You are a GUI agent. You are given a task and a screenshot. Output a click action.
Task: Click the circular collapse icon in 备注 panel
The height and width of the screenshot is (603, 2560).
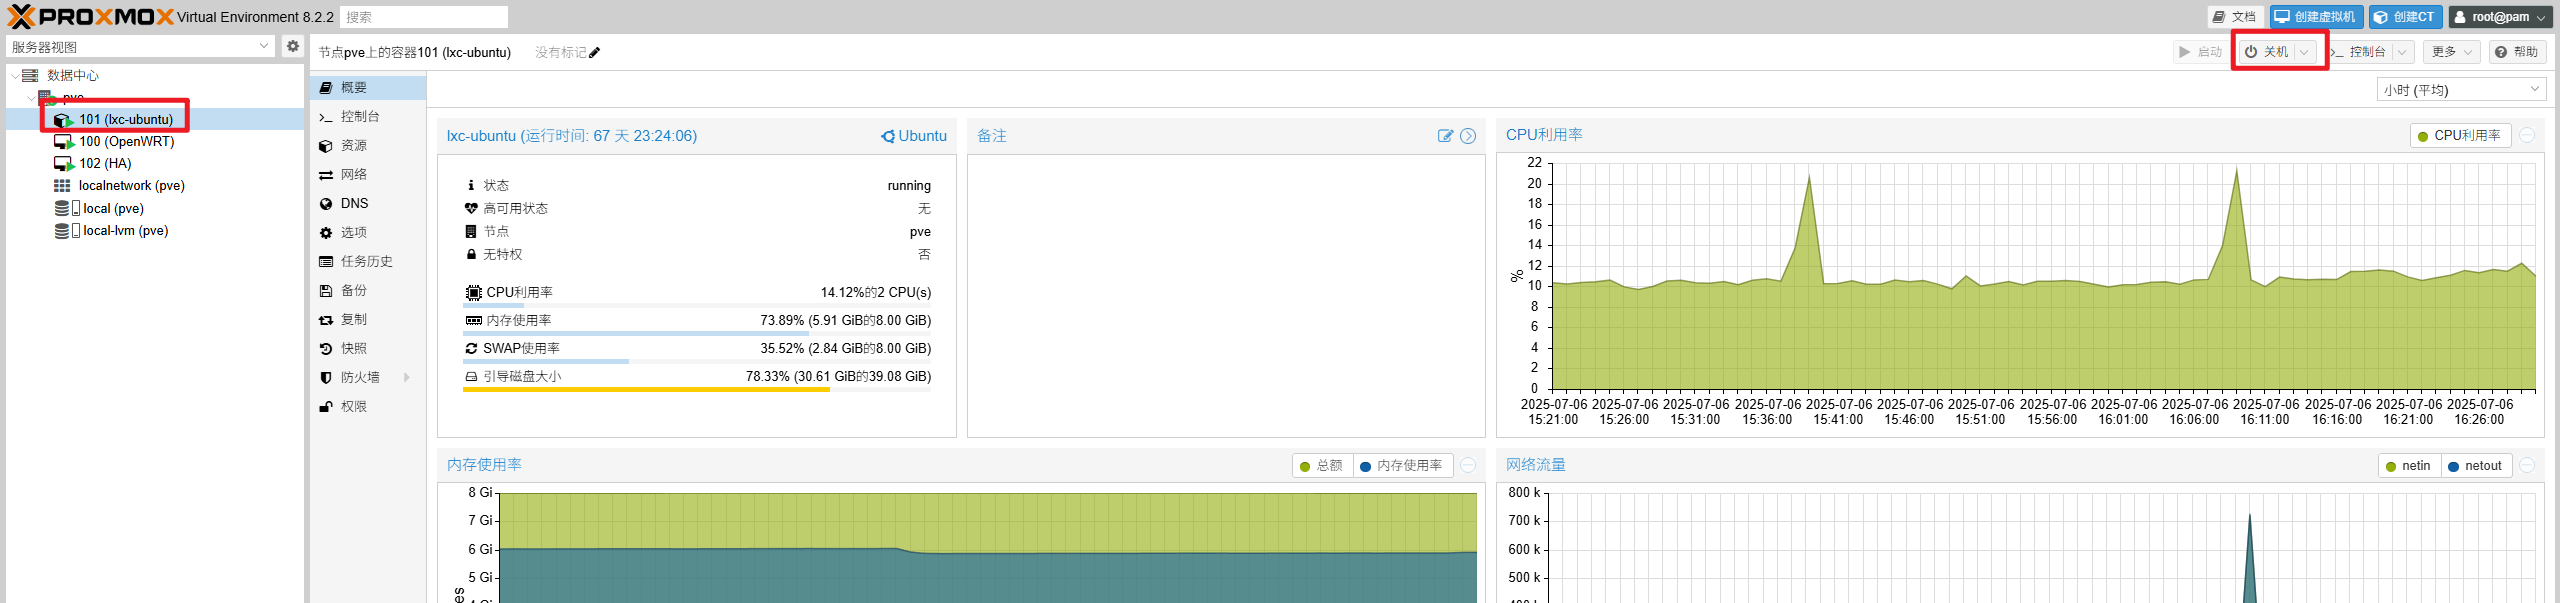tap(1468, 136)
